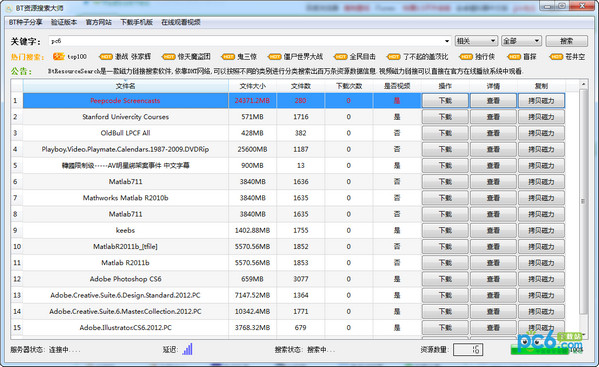Click the latency signal bars icon
Screen dimensions: 599x367
(x=188, y=349)
